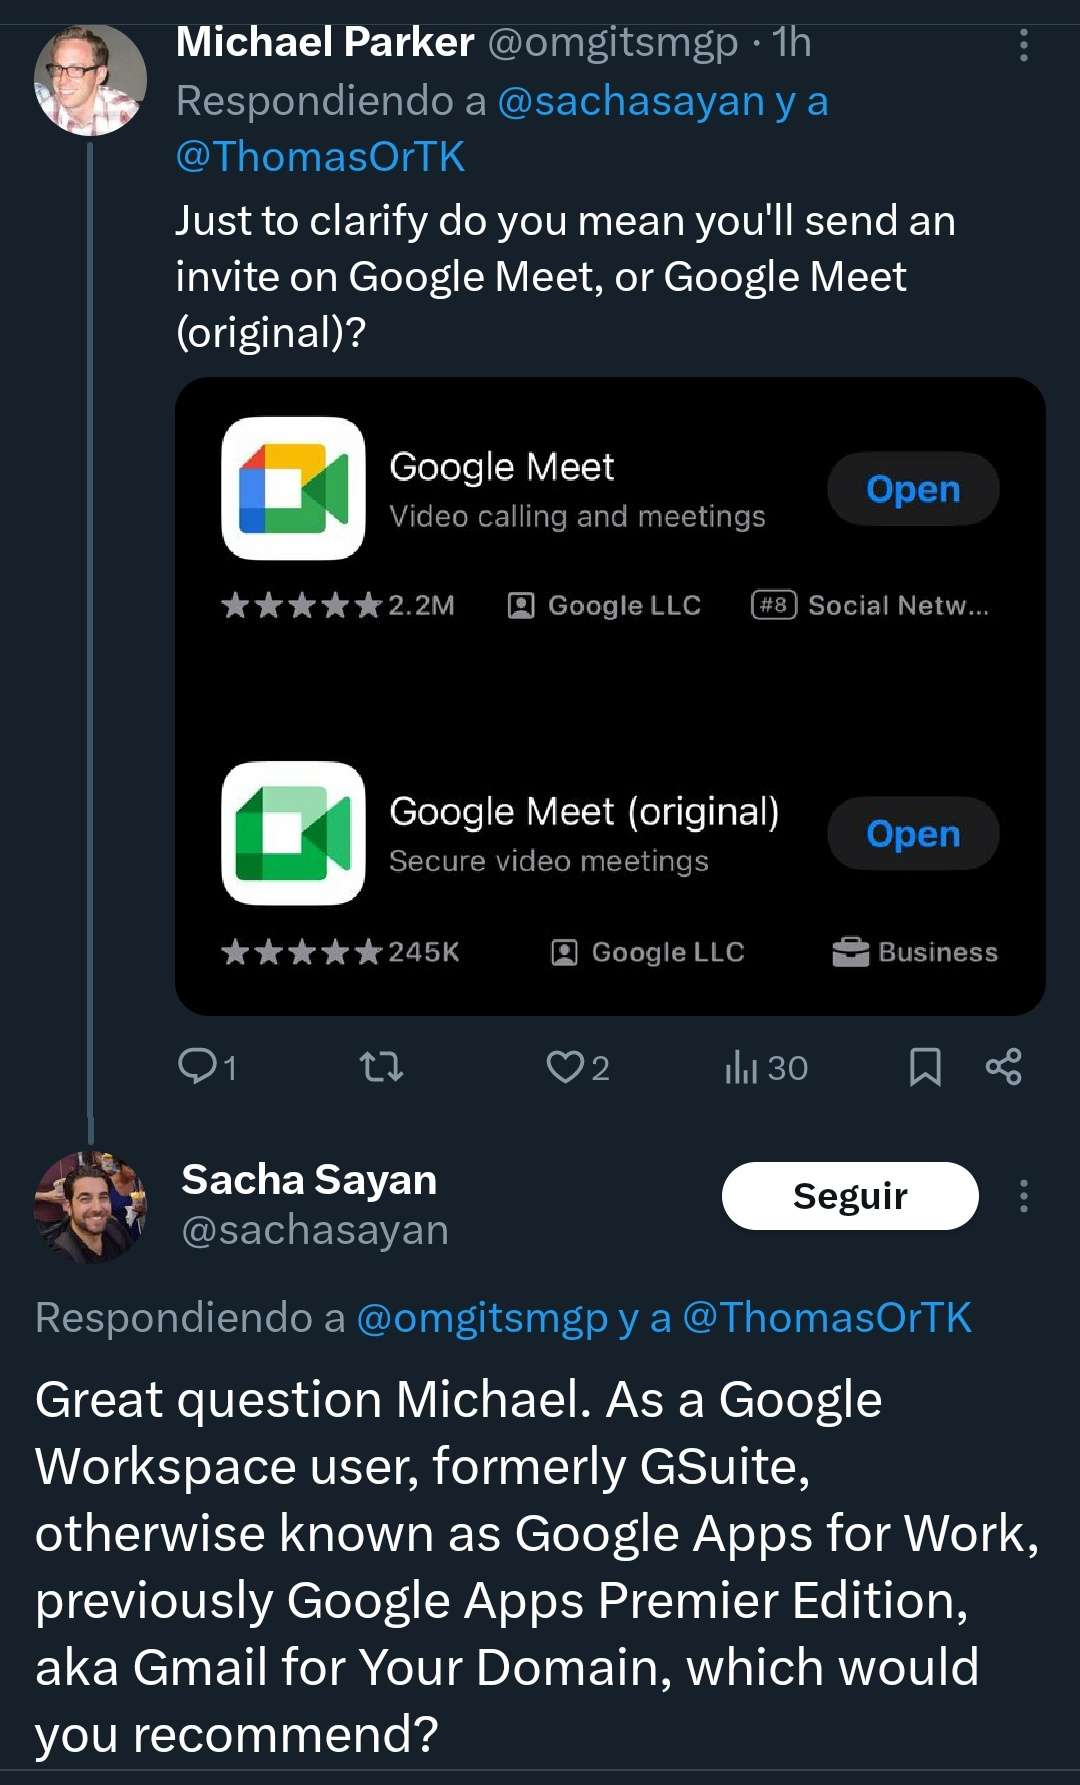Viewport: 1080px width, 1785px height.
Task: Follow Sacha Sayan with Seguir button
Action: (x=849, y=1196)
